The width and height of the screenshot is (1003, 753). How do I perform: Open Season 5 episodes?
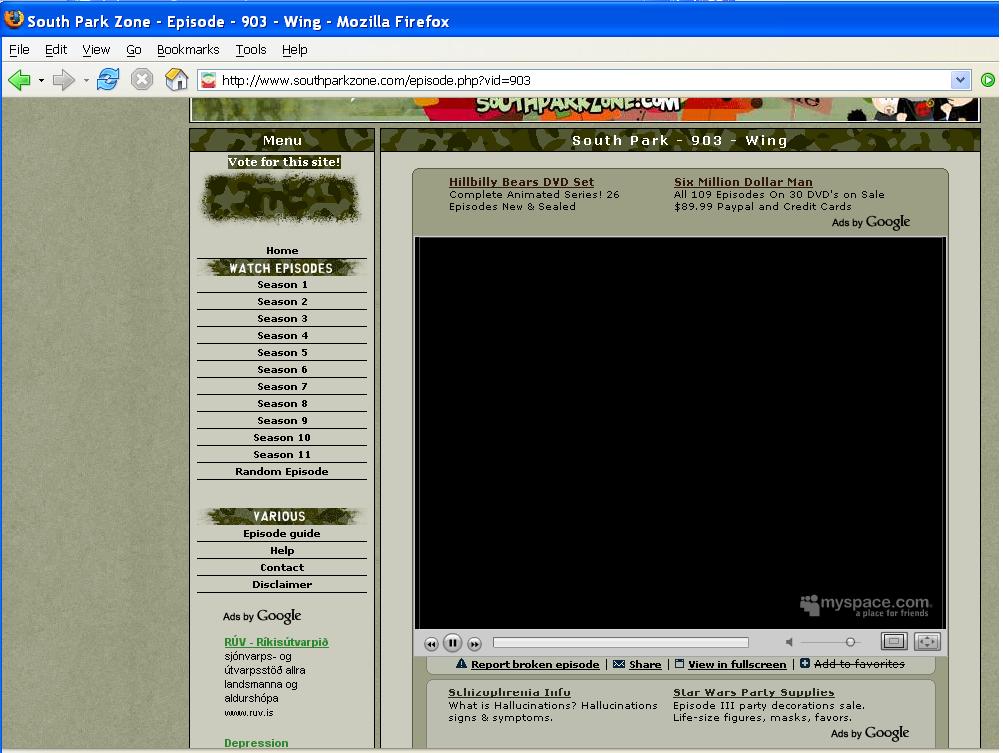282,352
